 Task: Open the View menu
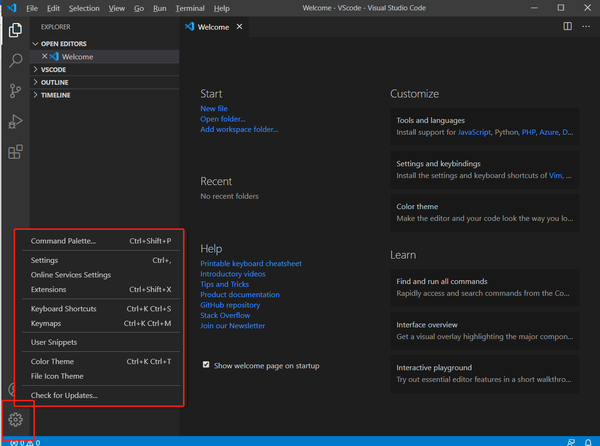point(116,8)
